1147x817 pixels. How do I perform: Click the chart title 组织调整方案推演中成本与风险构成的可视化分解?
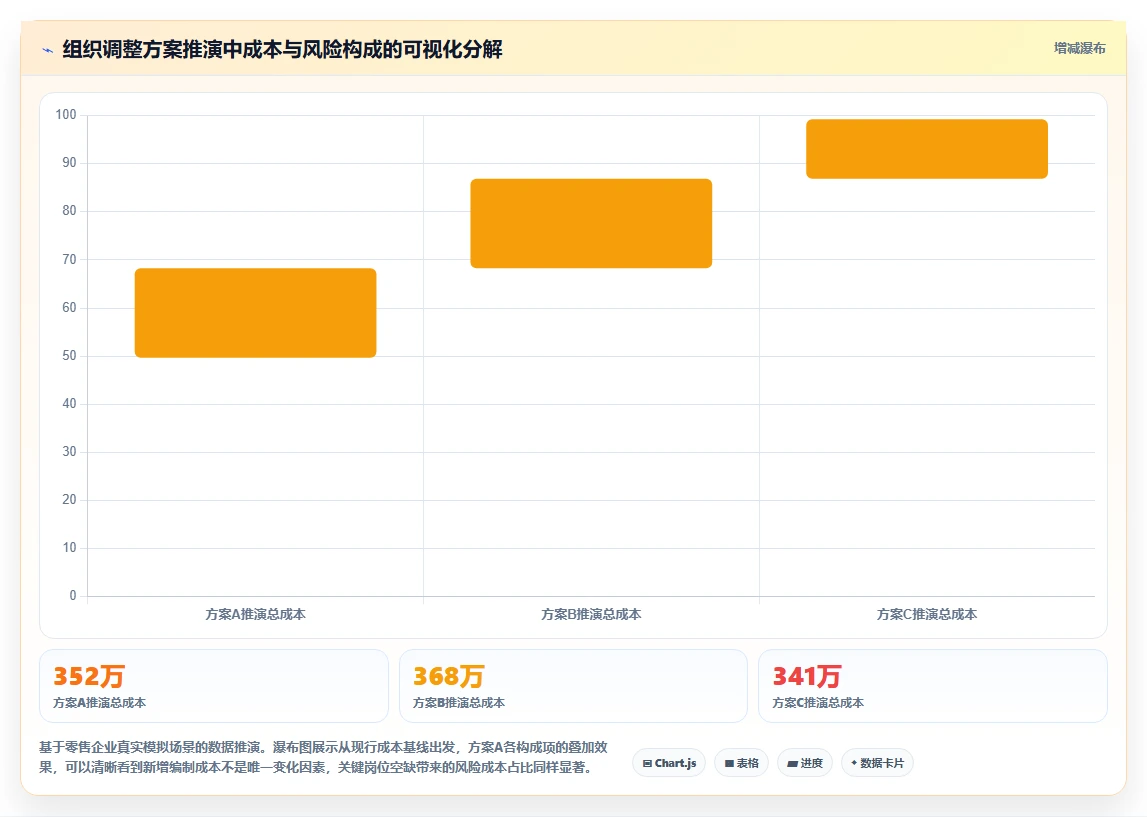click(x=282, y=50)
